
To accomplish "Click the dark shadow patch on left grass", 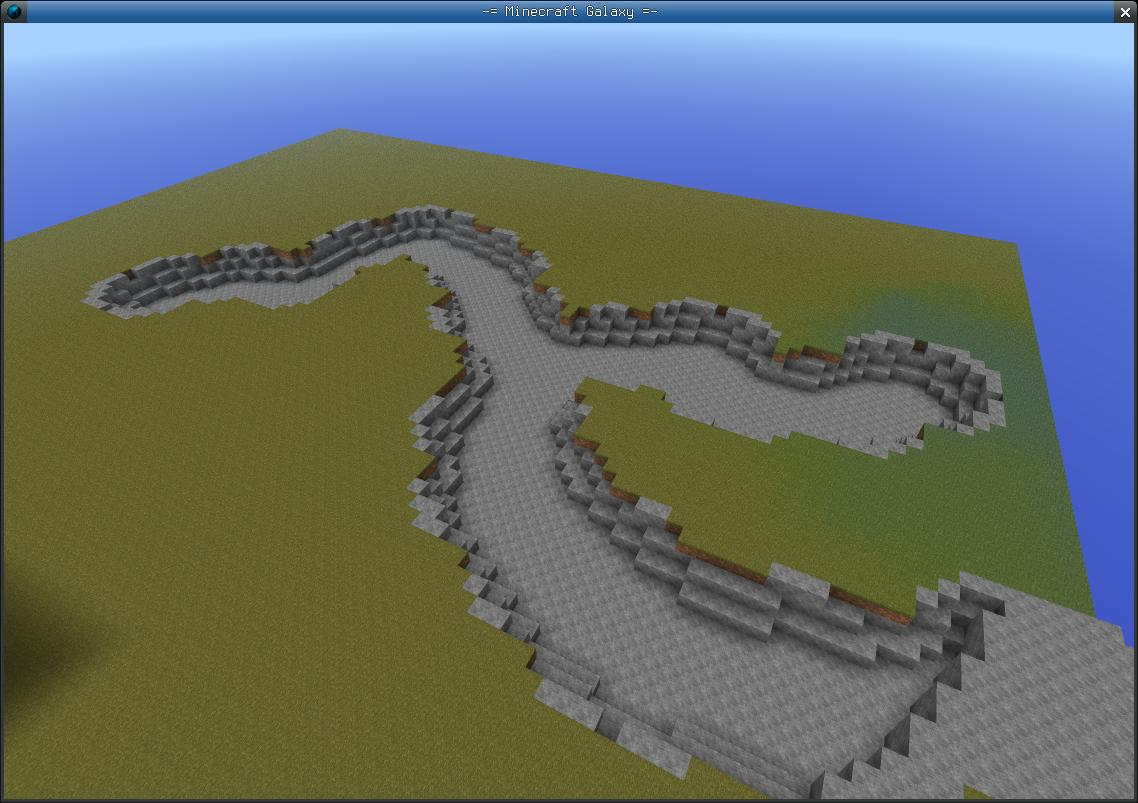I will [x=40, y=620].
